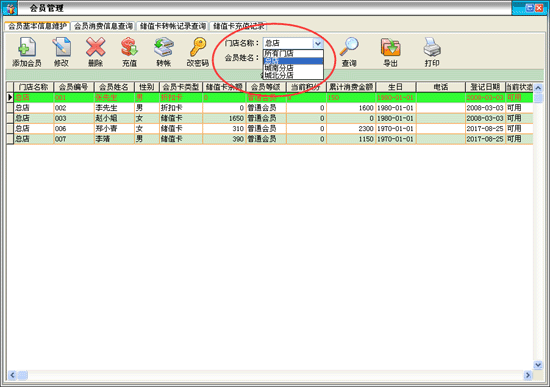Open the 储值卡转帐记录查询 tab
This screenshot has width=550, height=387.
[173, 26]
